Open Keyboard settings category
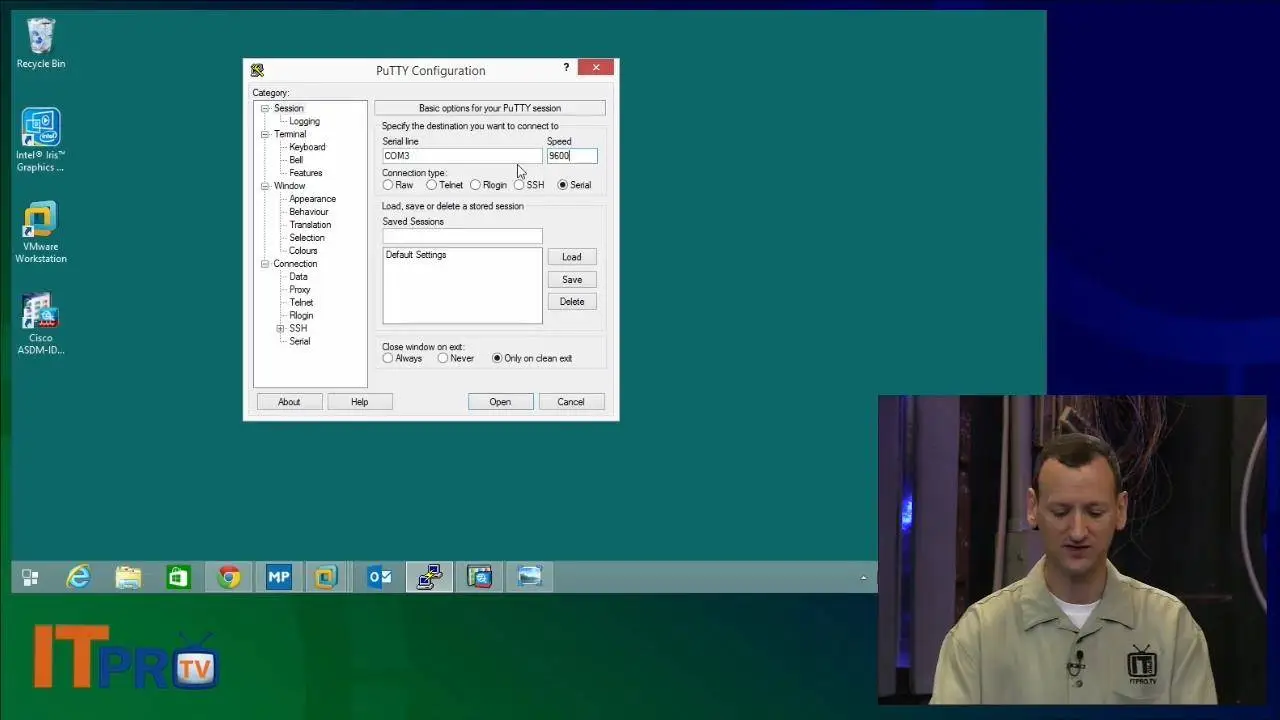 coord(307,147)
